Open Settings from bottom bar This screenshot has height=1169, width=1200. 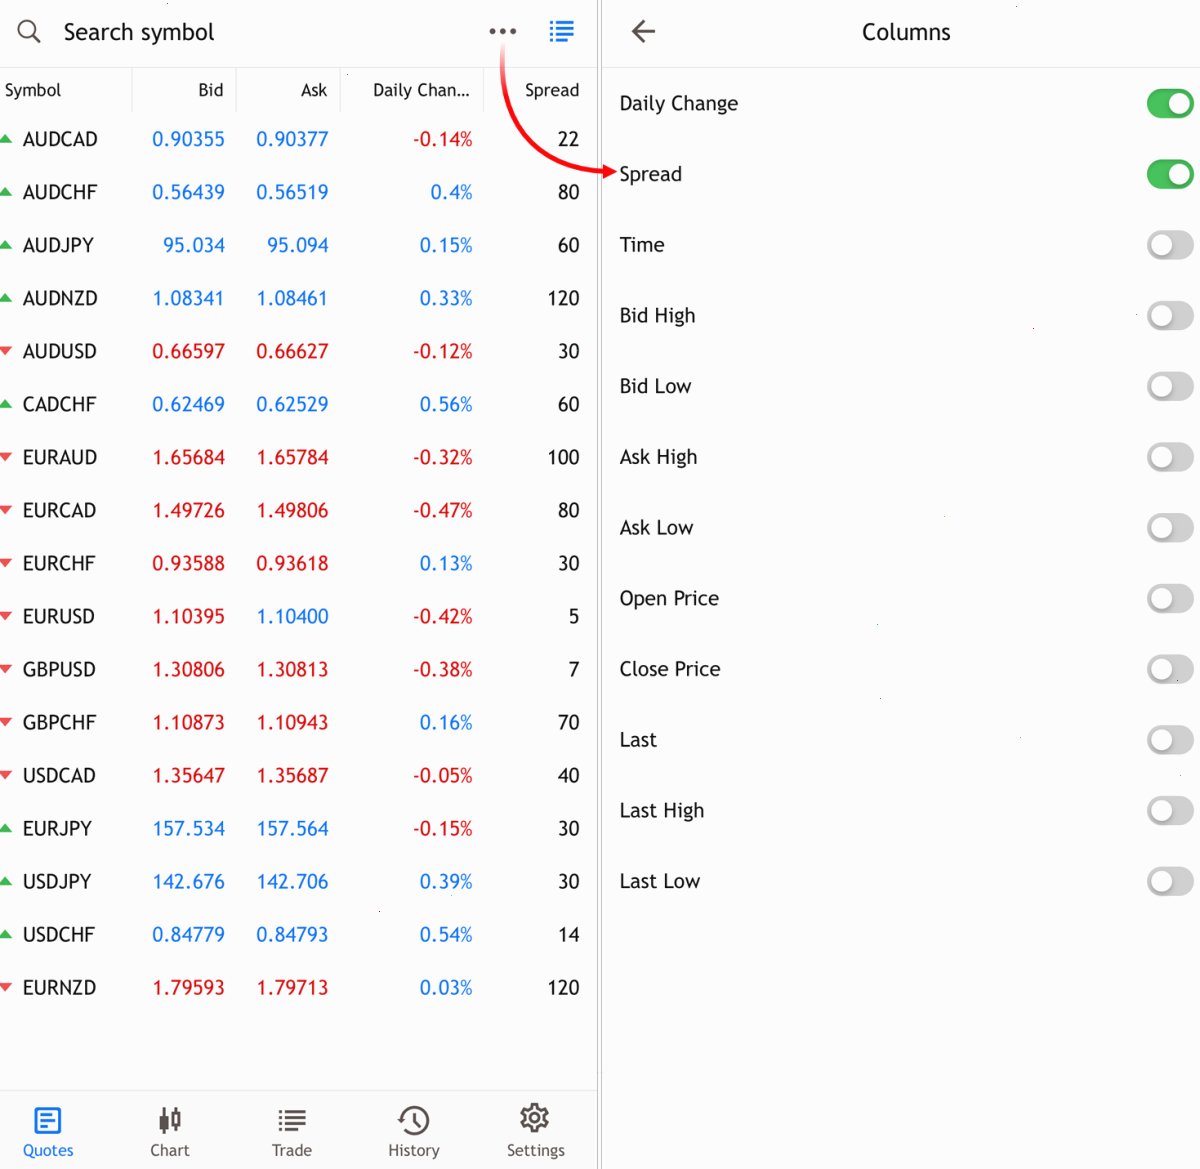tap(535, 1131)
